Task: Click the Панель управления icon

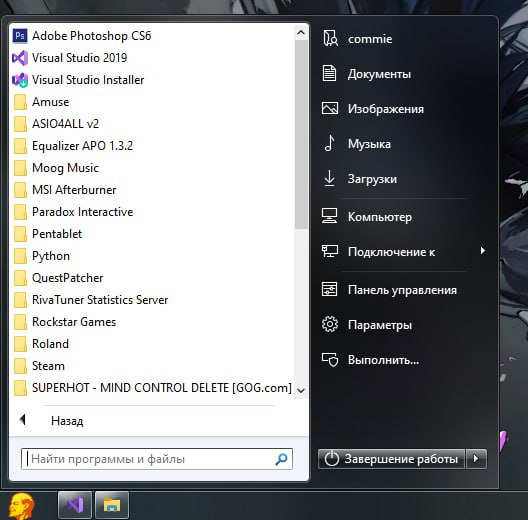Action: coord(329,289)
